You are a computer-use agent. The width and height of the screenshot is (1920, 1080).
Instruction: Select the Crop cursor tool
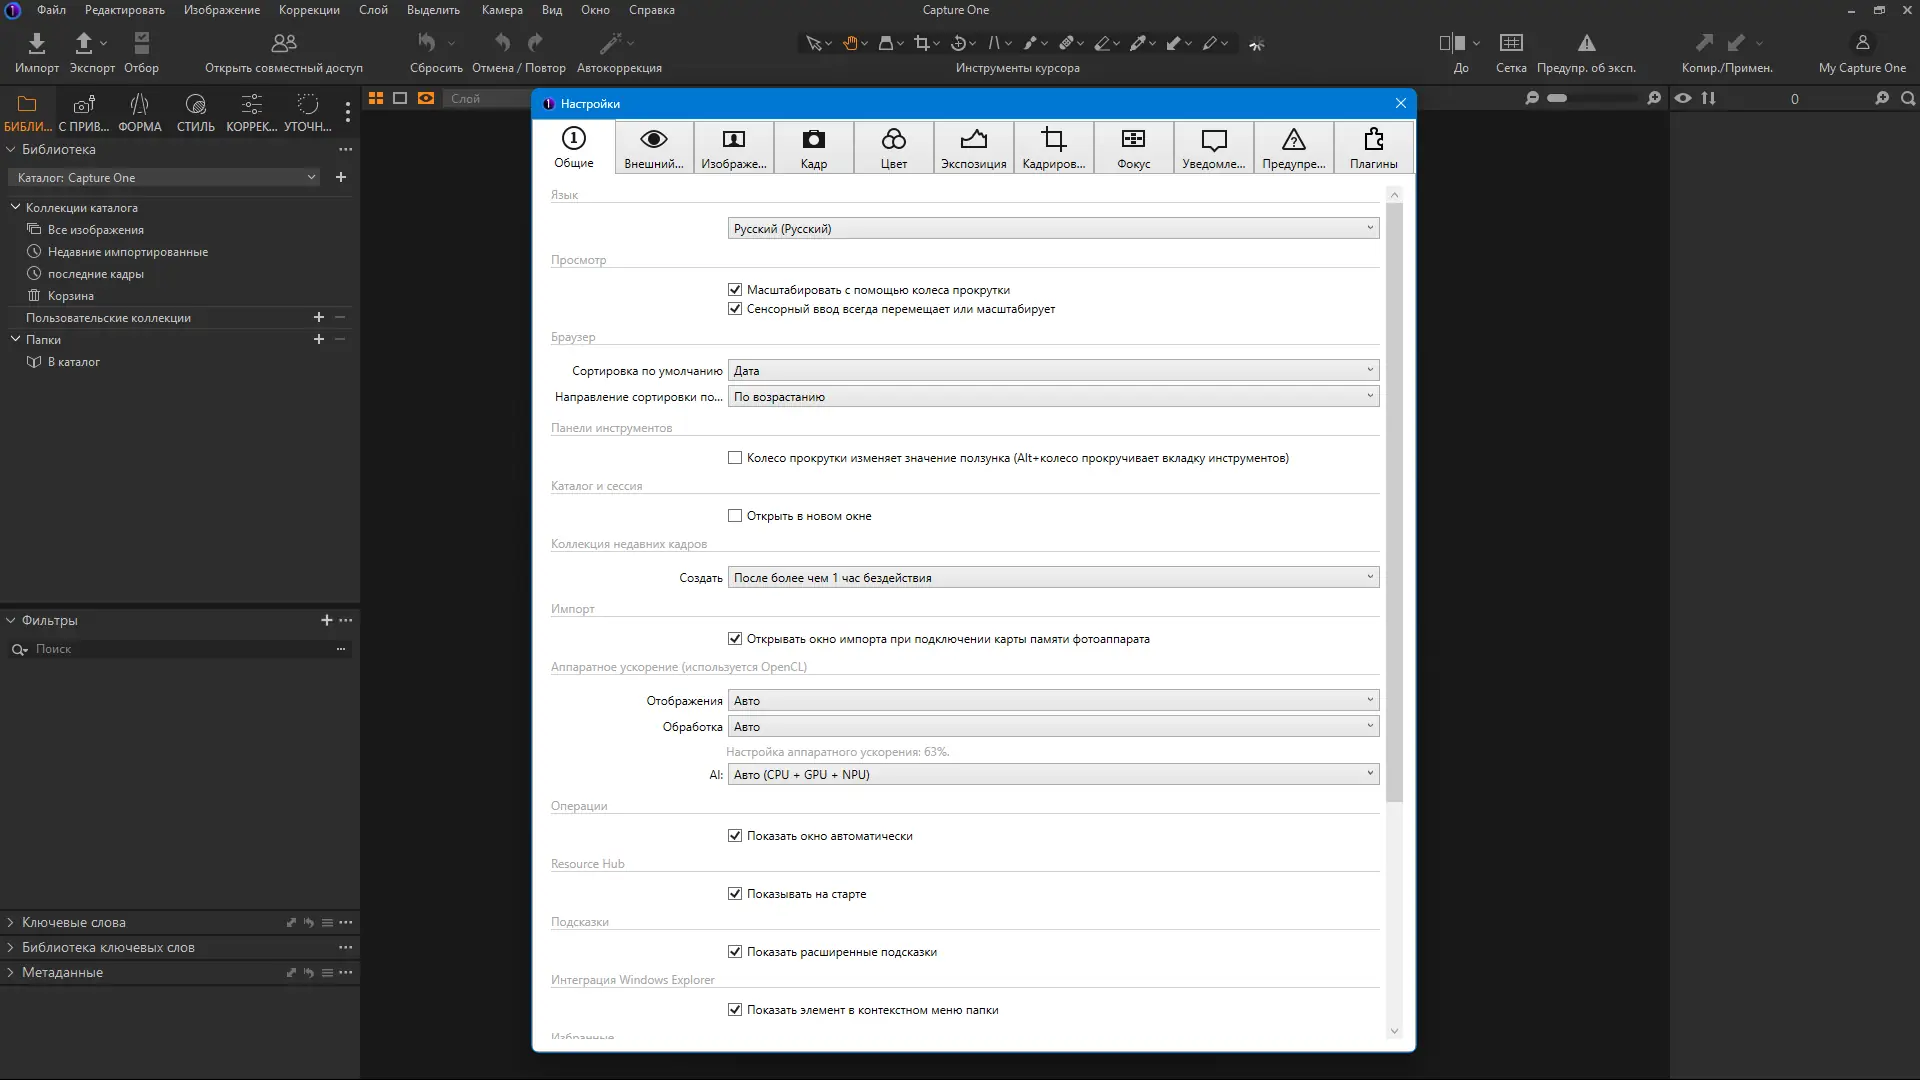tap(921, 43)
